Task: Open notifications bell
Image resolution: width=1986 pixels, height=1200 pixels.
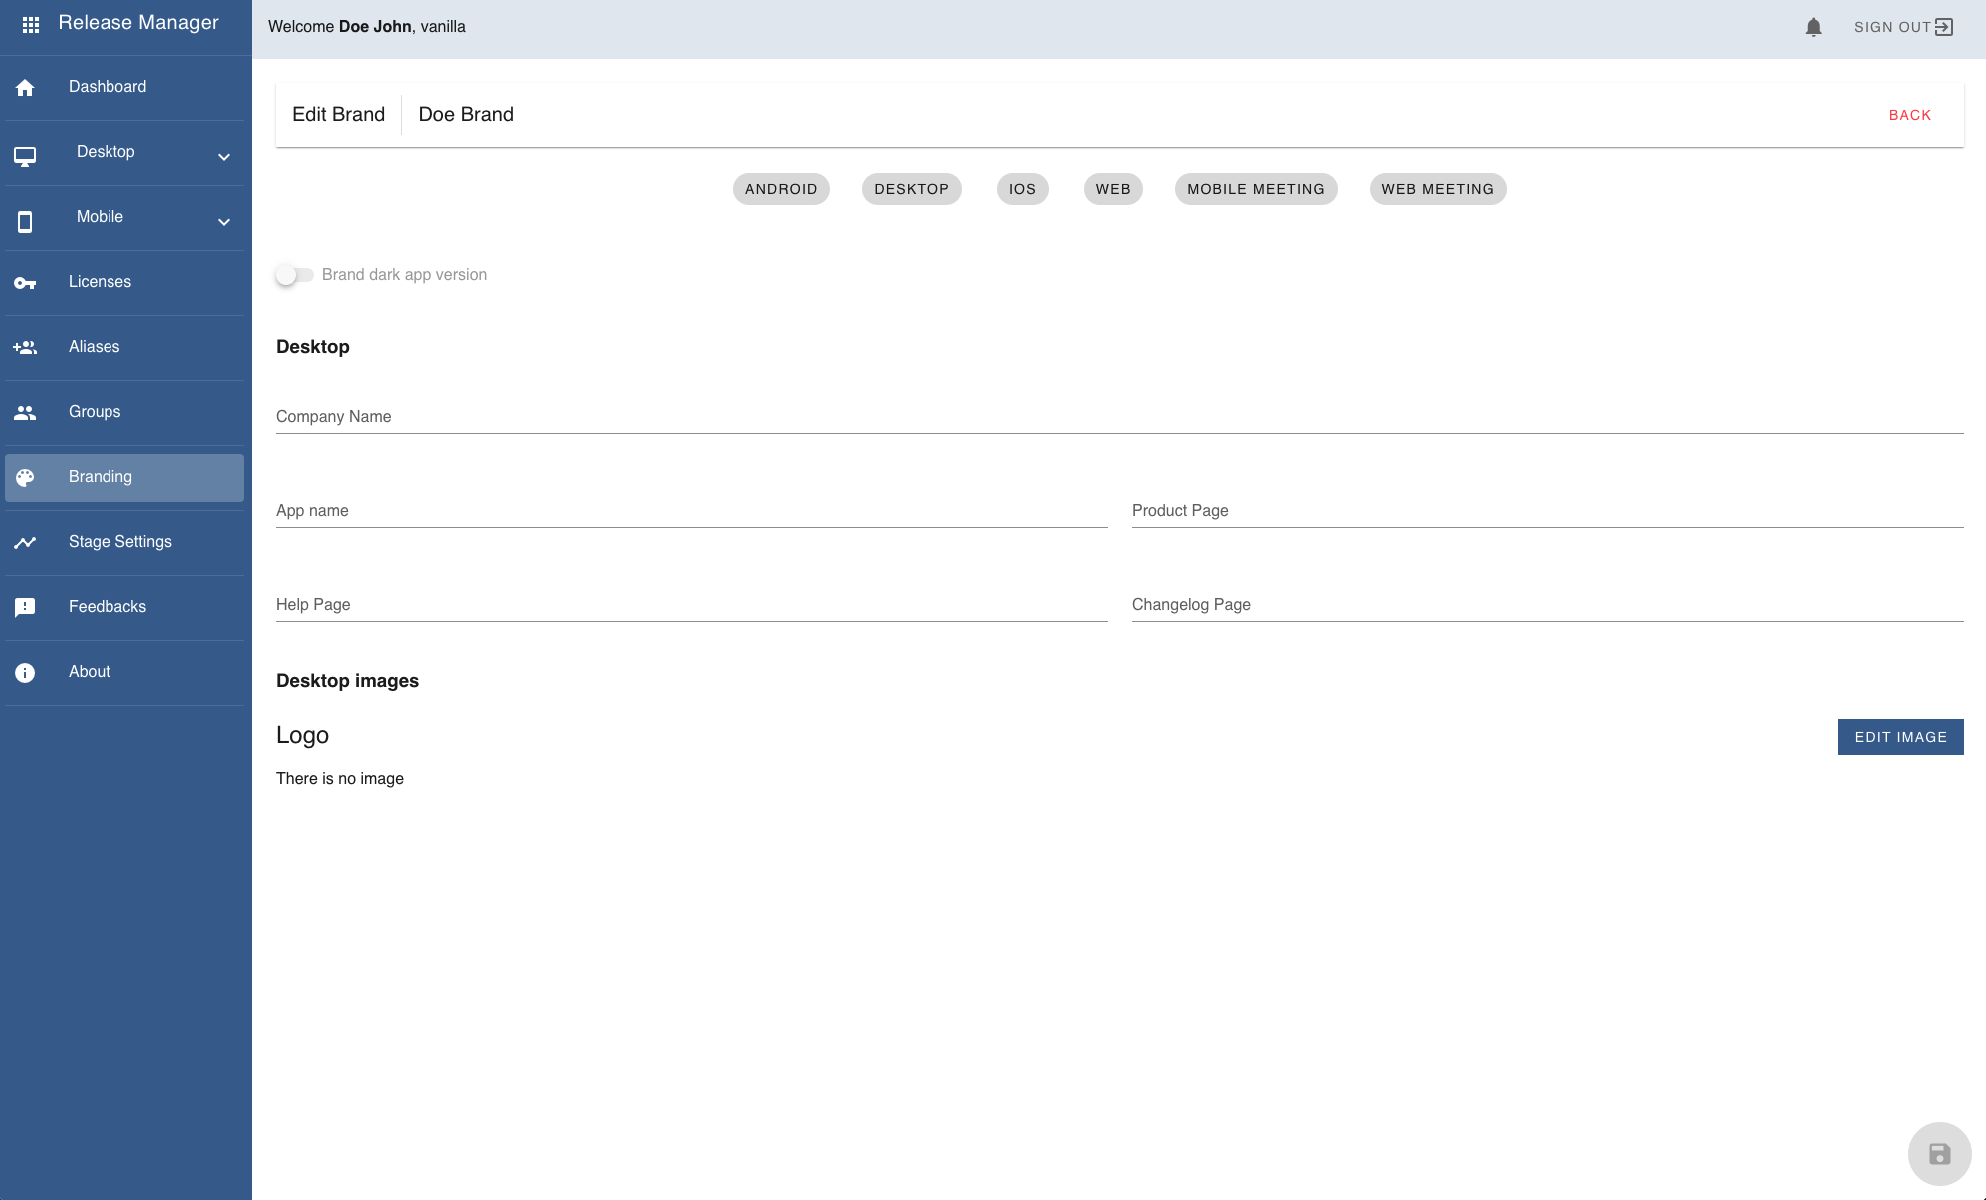Action: tap(1814, 27)
